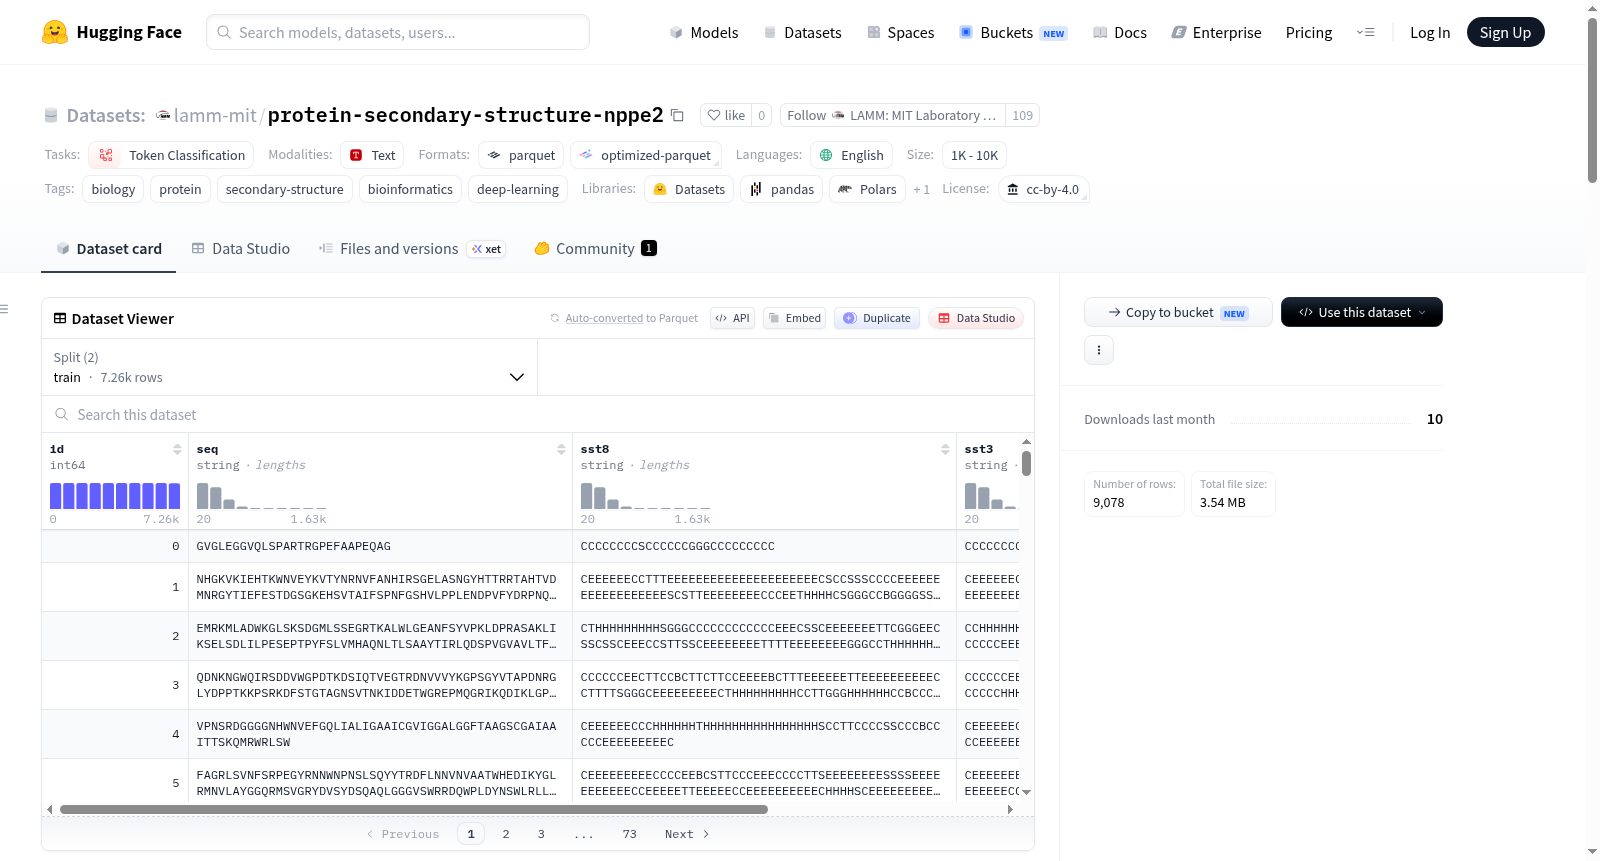Focus the Search models, datasets, users field
This screenshot has width=1600, height=861.
coord(398,32)
